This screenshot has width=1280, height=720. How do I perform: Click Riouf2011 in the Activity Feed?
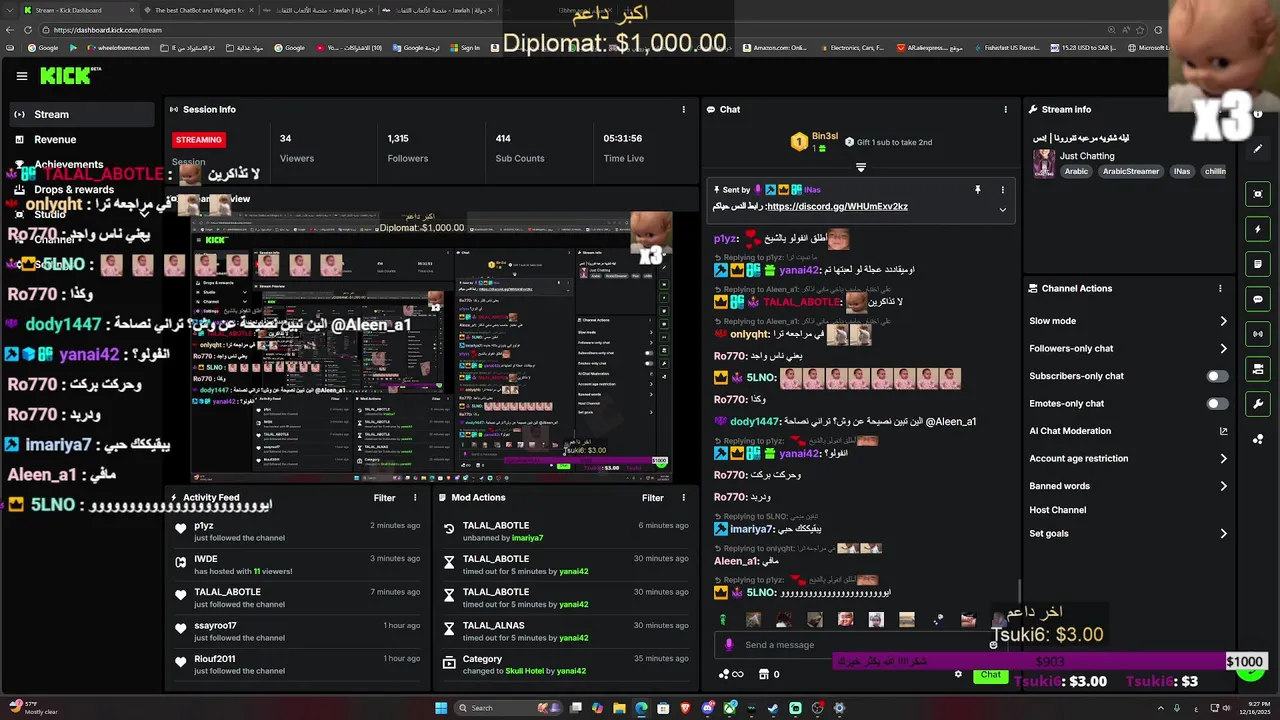215,658
